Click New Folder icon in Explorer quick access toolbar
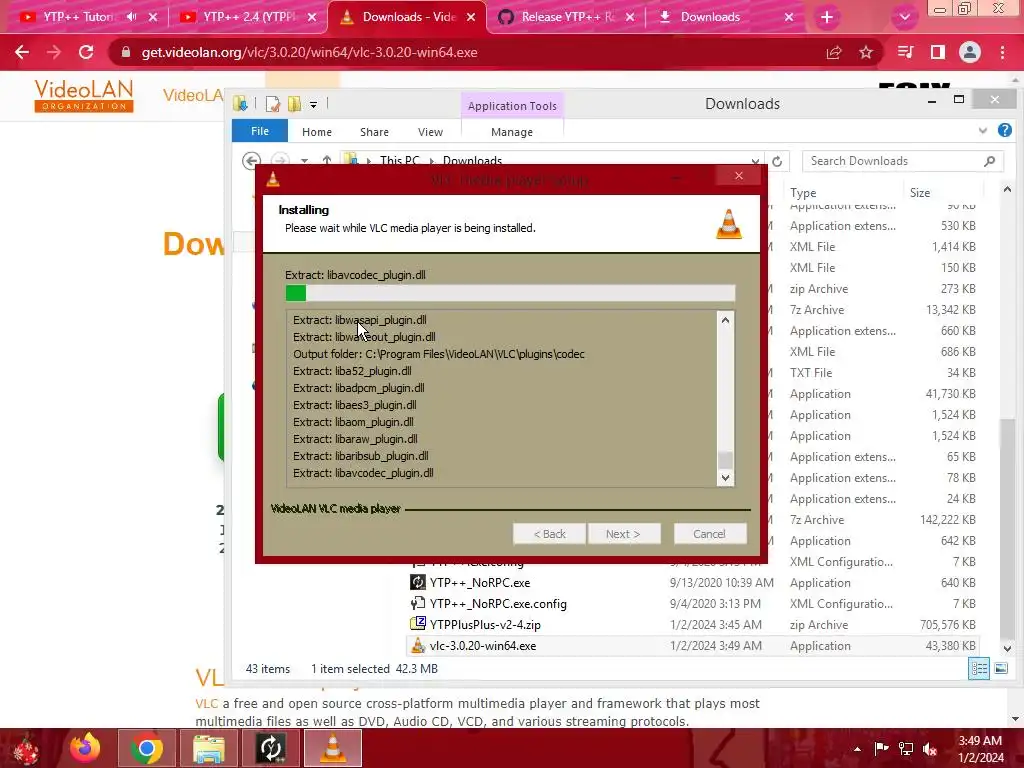This screenshot has height=768, width=1024. point(295,104)
